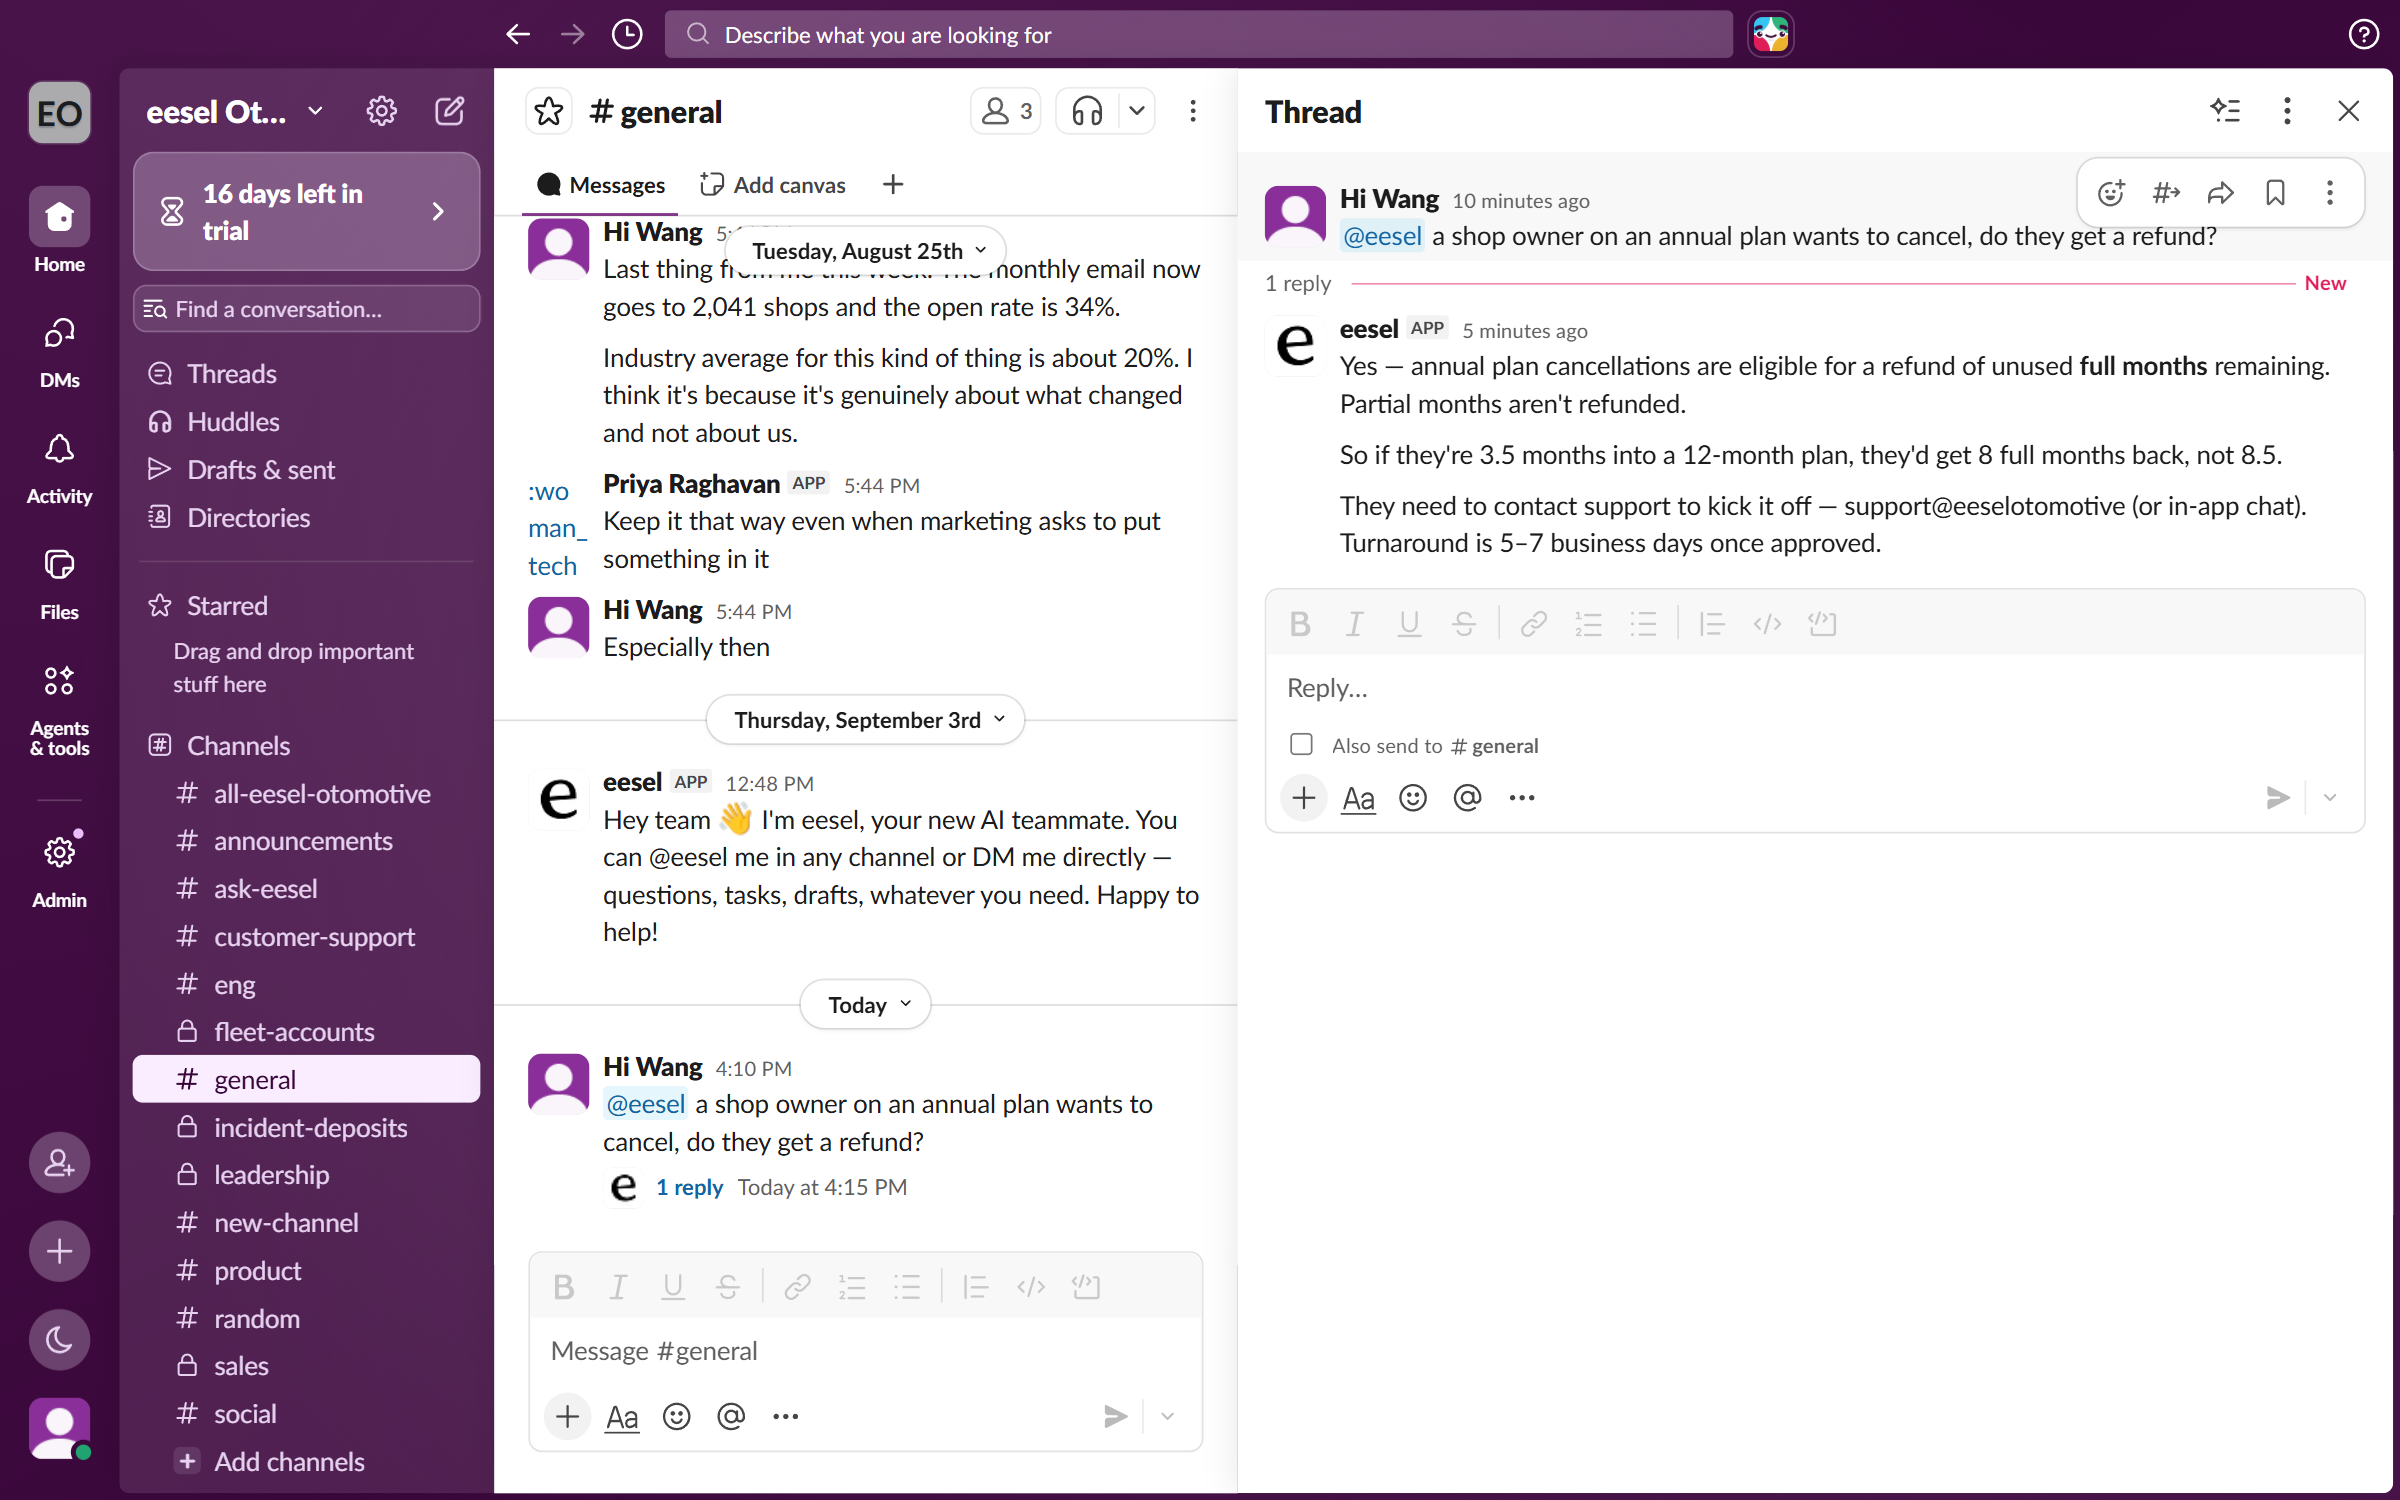Open workspace settings gear beside eesel name
This screenshot has height=1500, width=2400.
[381, 111]
